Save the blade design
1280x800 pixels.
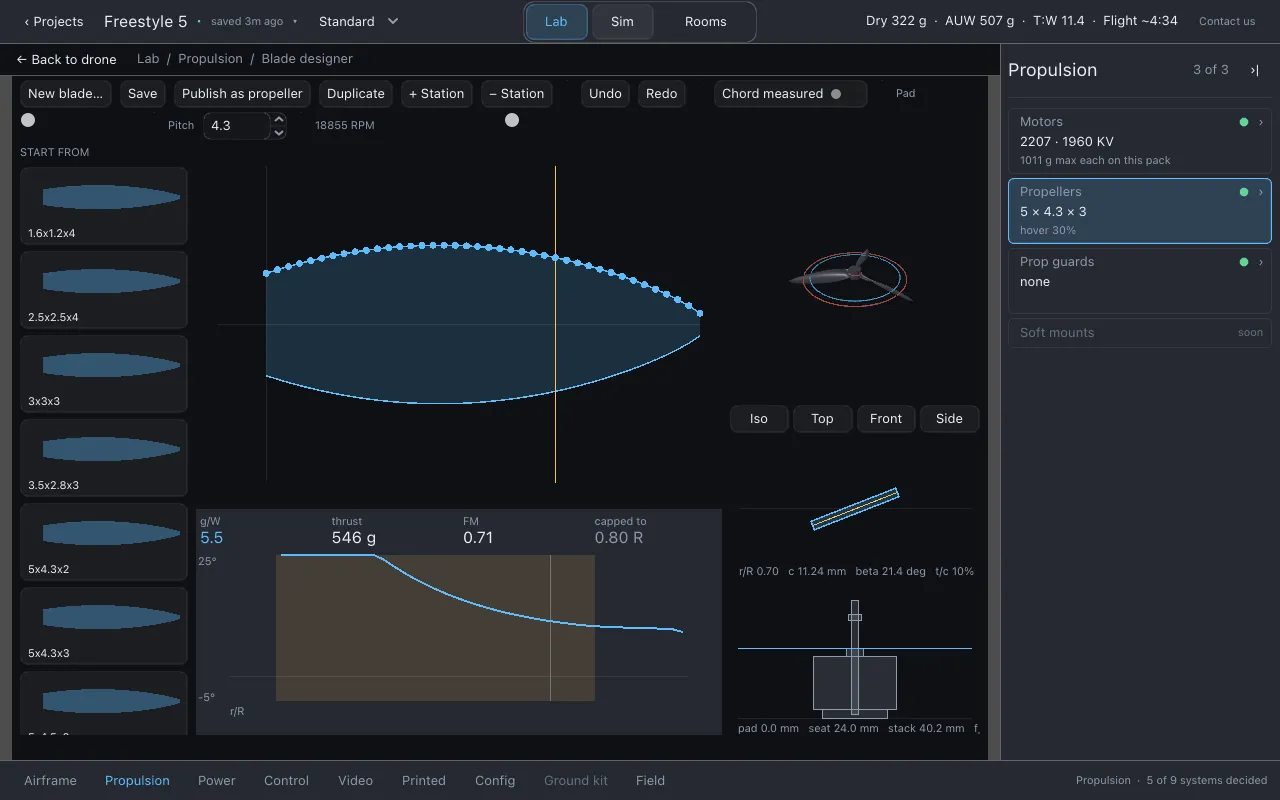[143, 94]
